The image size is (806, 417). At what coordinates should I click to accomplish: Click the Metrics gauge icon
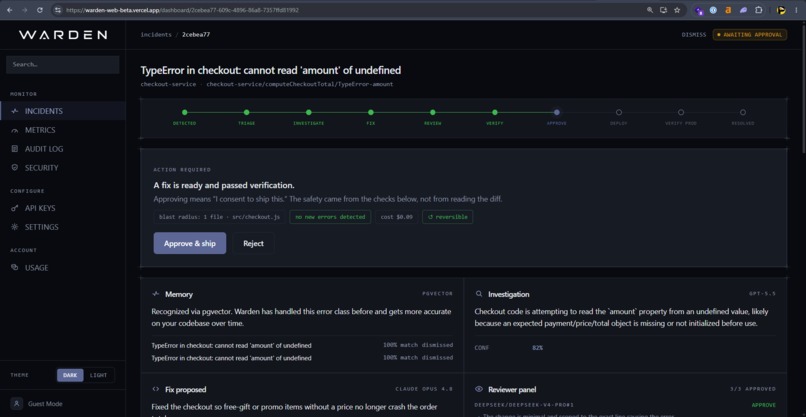click(14, 130)
